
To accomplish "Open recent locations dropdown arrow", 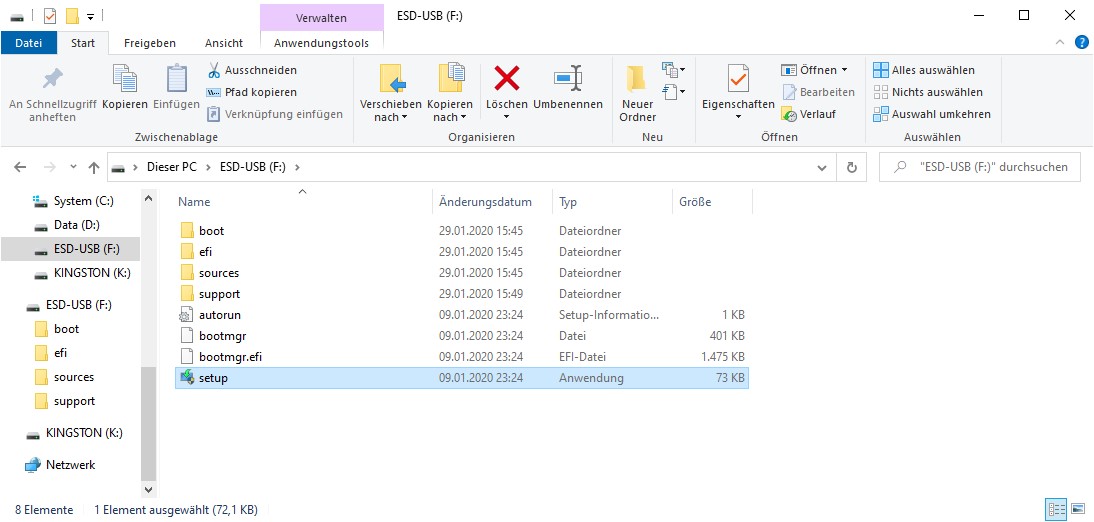I will click(x=73, y=167).
